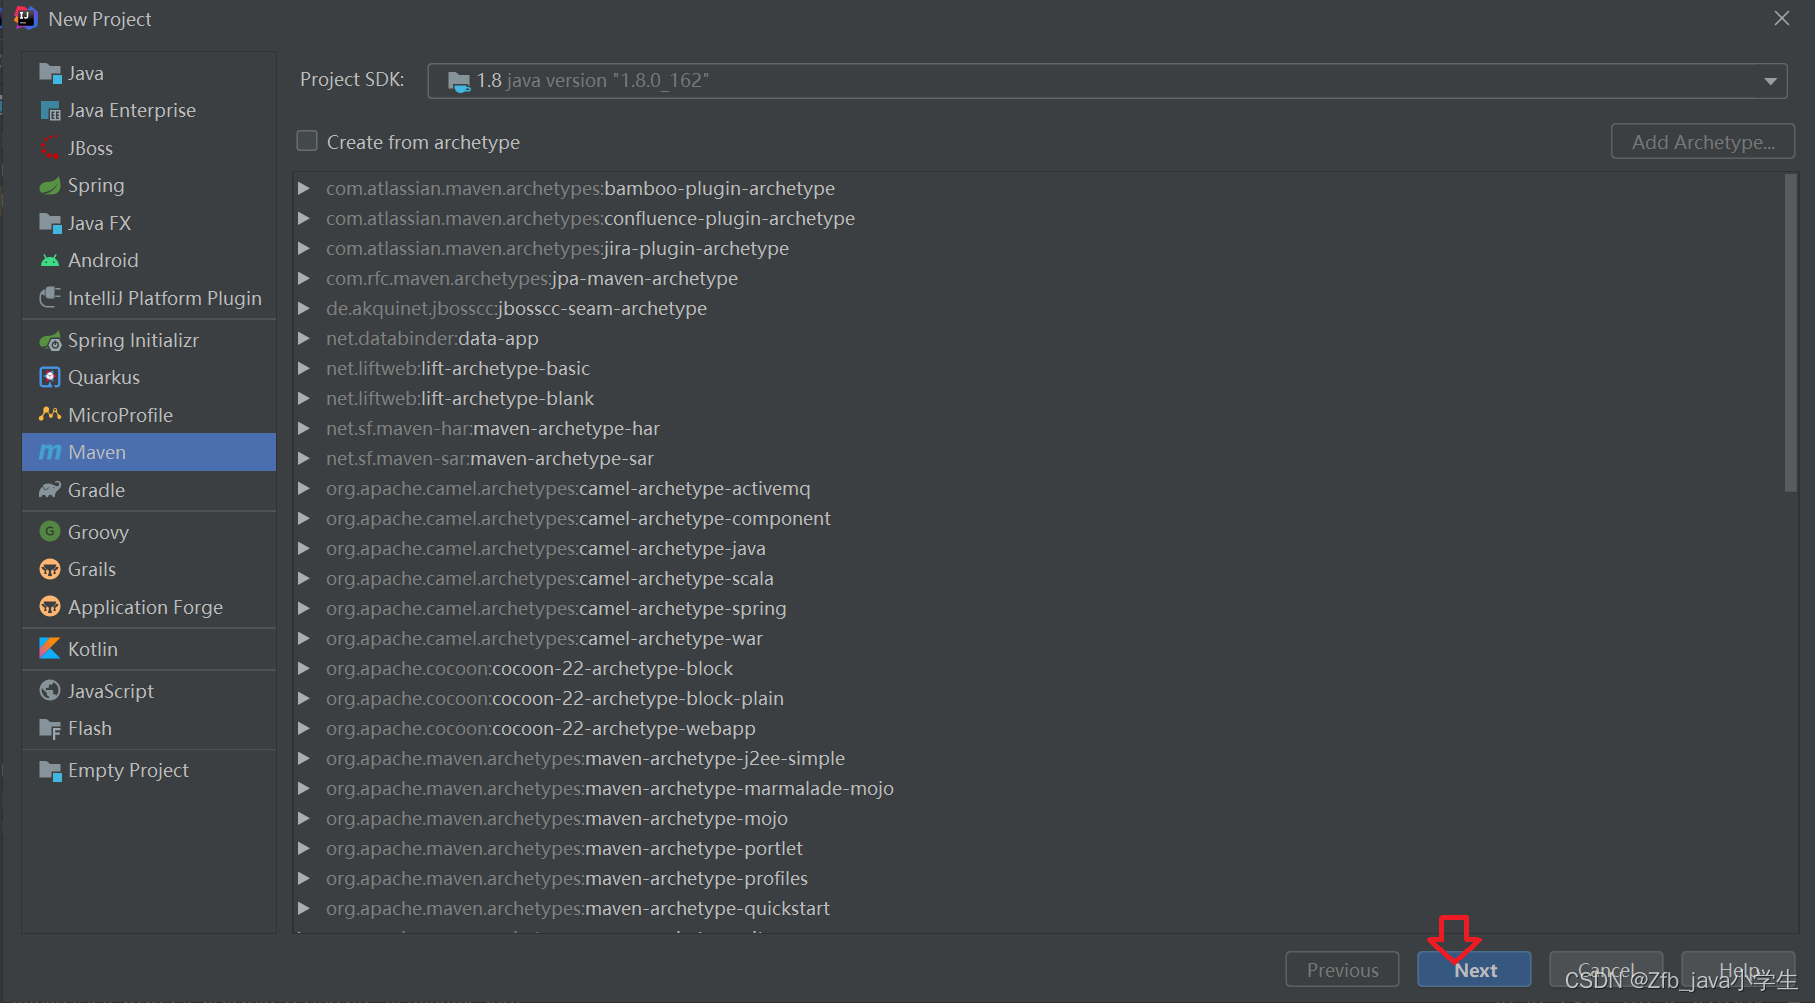Click the Android robot icon
Screen dimensions: 1815x1003
pos(50,260)
